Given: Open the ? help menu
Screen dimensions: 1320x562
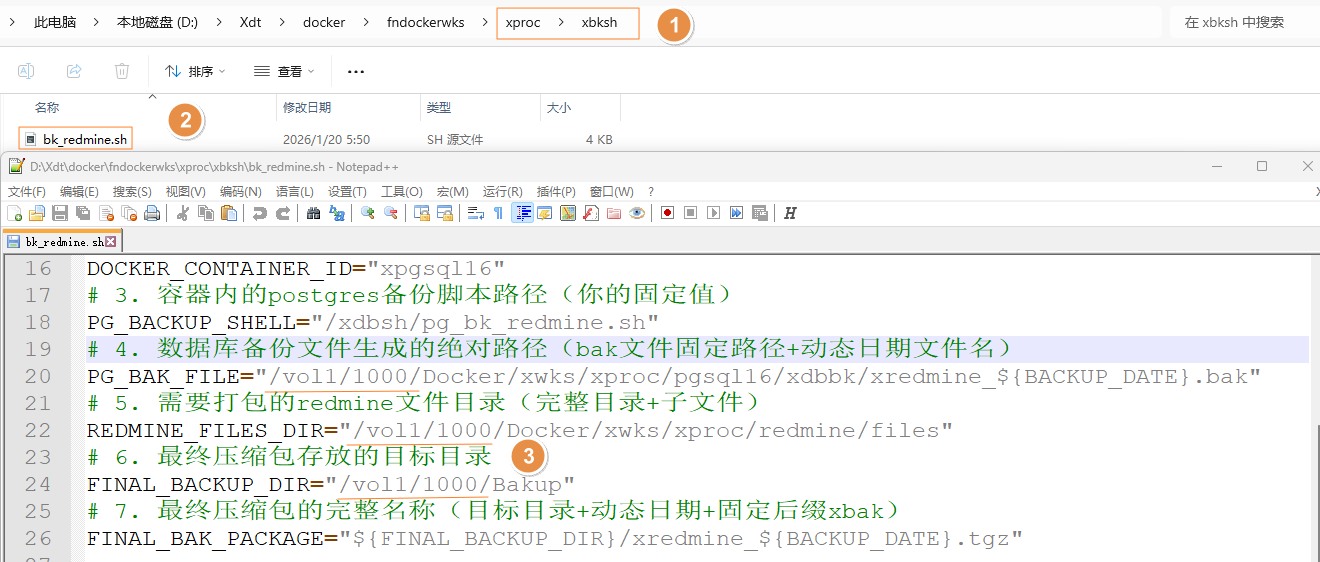Looking at the screenshot, I should click(651, 191).
